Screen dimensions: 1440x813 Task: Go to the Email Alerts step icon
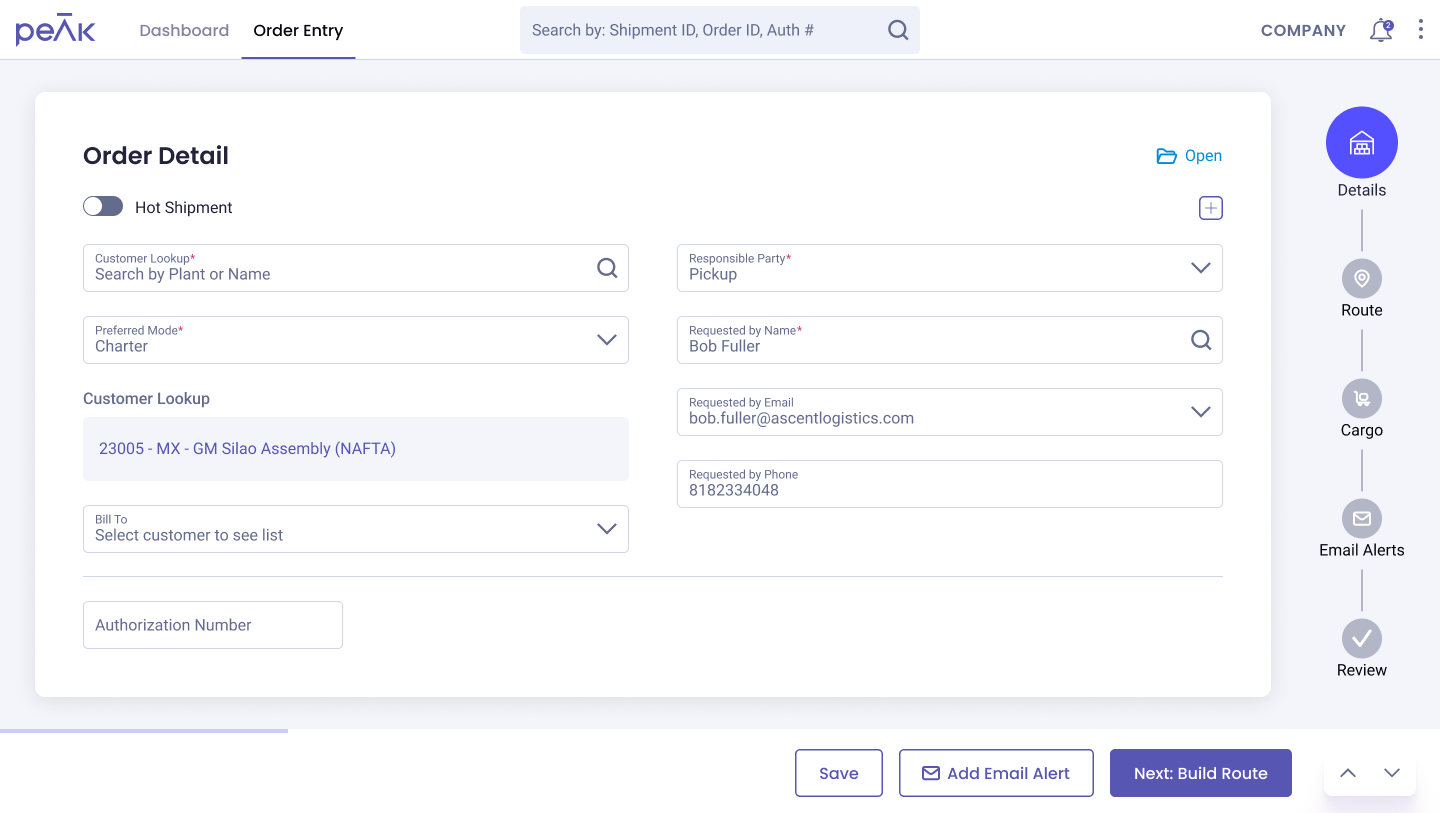point(1362,518)
